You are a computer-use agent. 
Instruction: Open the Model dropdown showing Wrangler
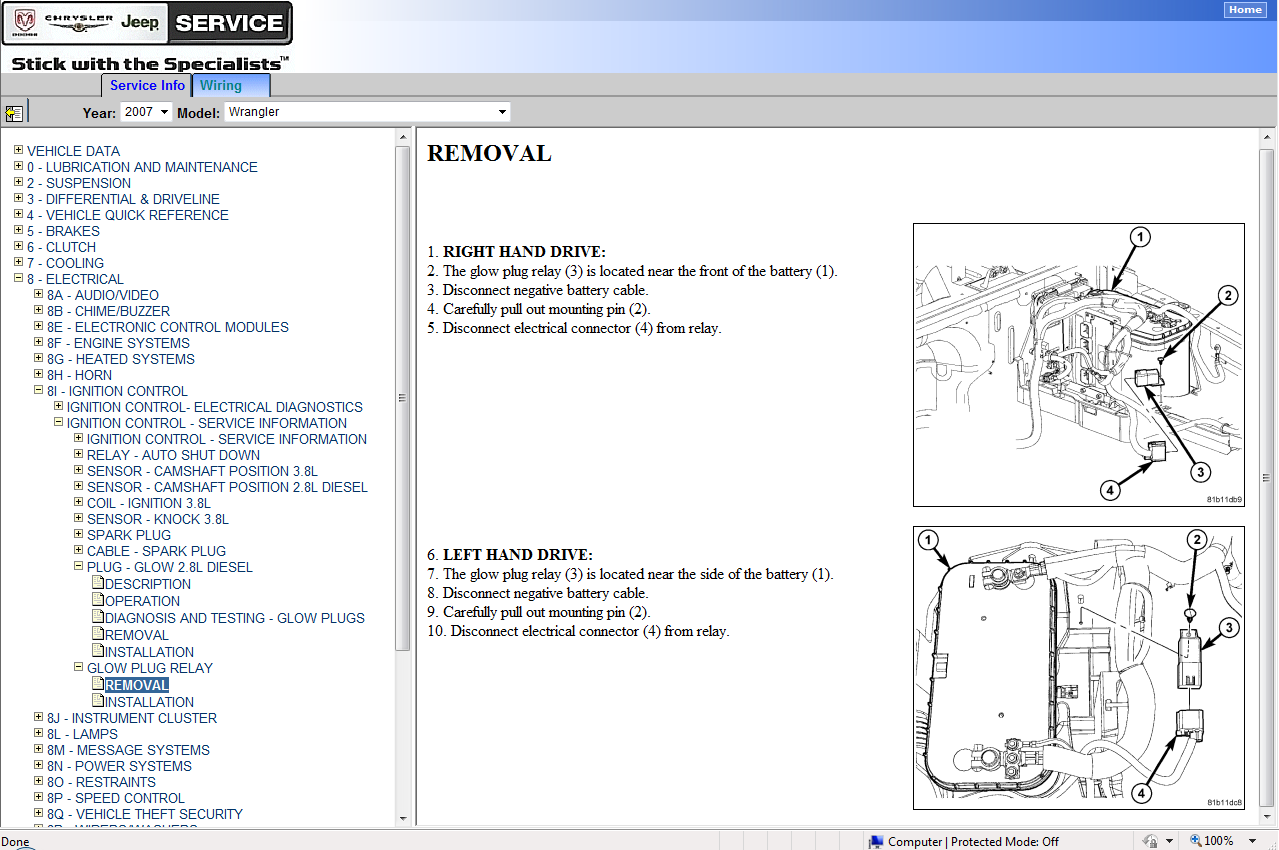pyautogui.click(x=367, y=112)
